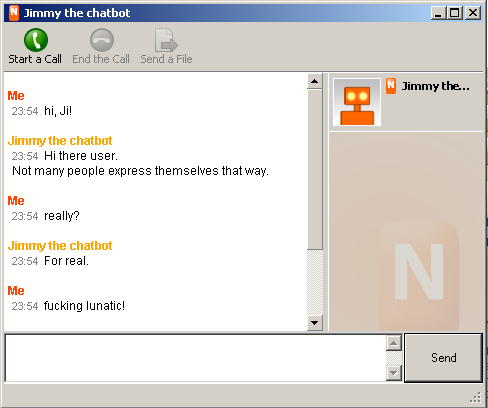Click the message "really?"
This screenshot has height=408, width=488.
pos(62,216)
